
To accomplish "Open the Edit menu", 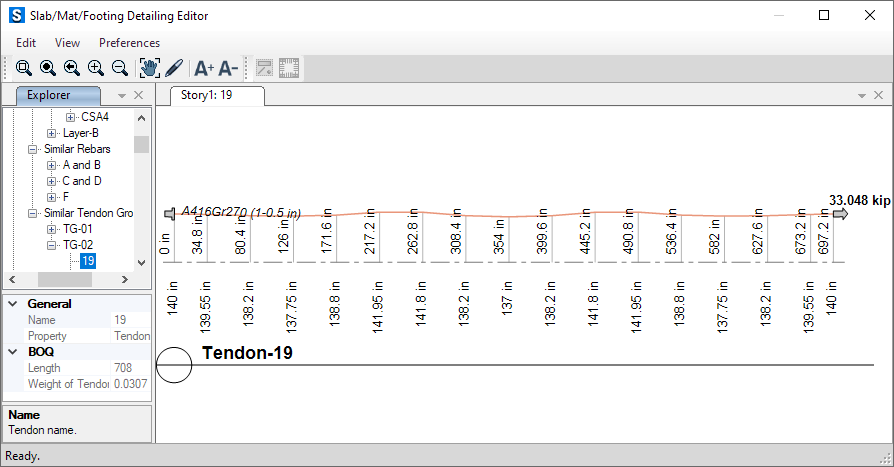I will click(26, 43).
